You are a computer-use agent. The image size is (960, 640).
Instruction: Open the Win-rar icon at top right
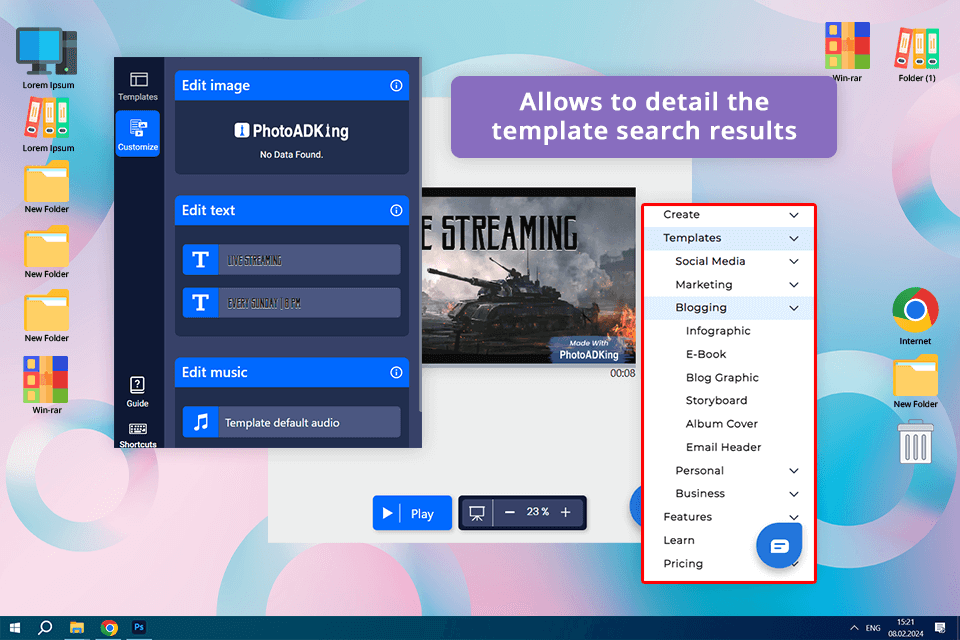(847, 52)
